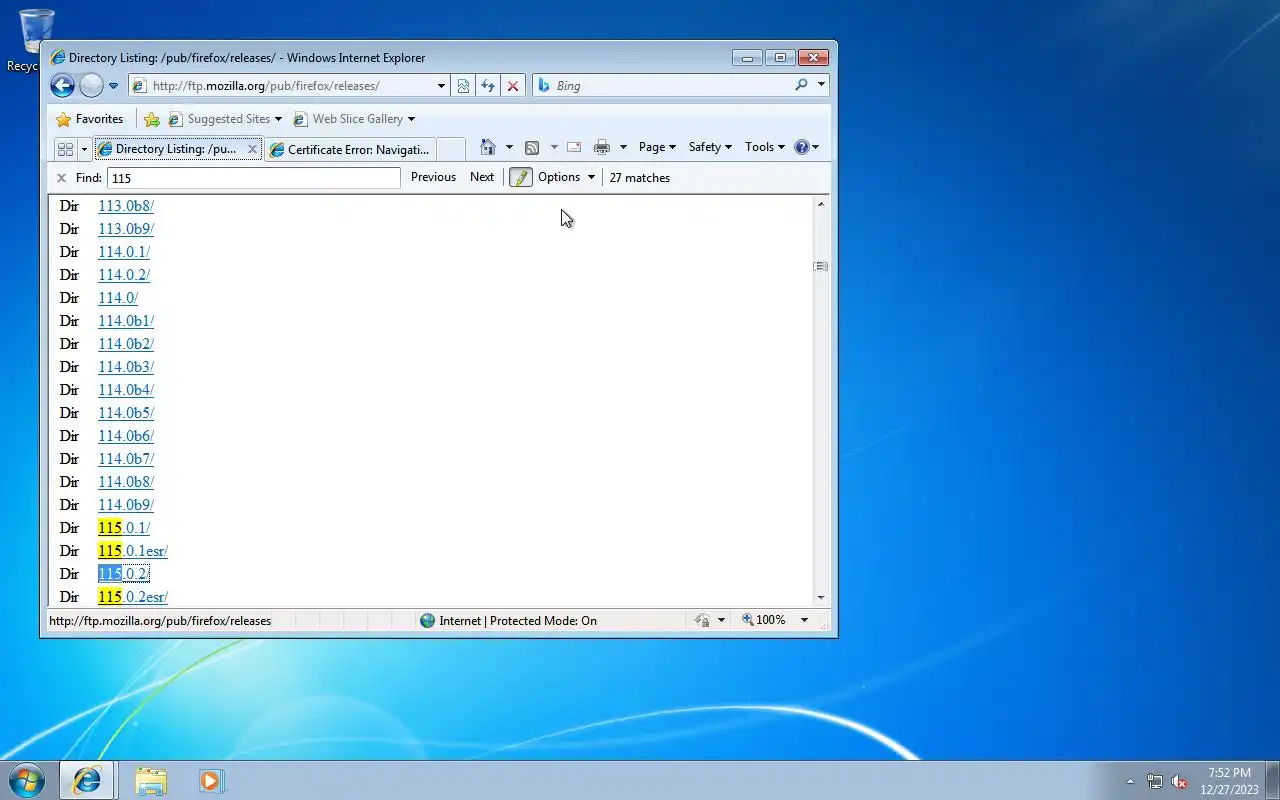
Task: Click the Add to Favorites Bar icon
Action: click(152, 119)
